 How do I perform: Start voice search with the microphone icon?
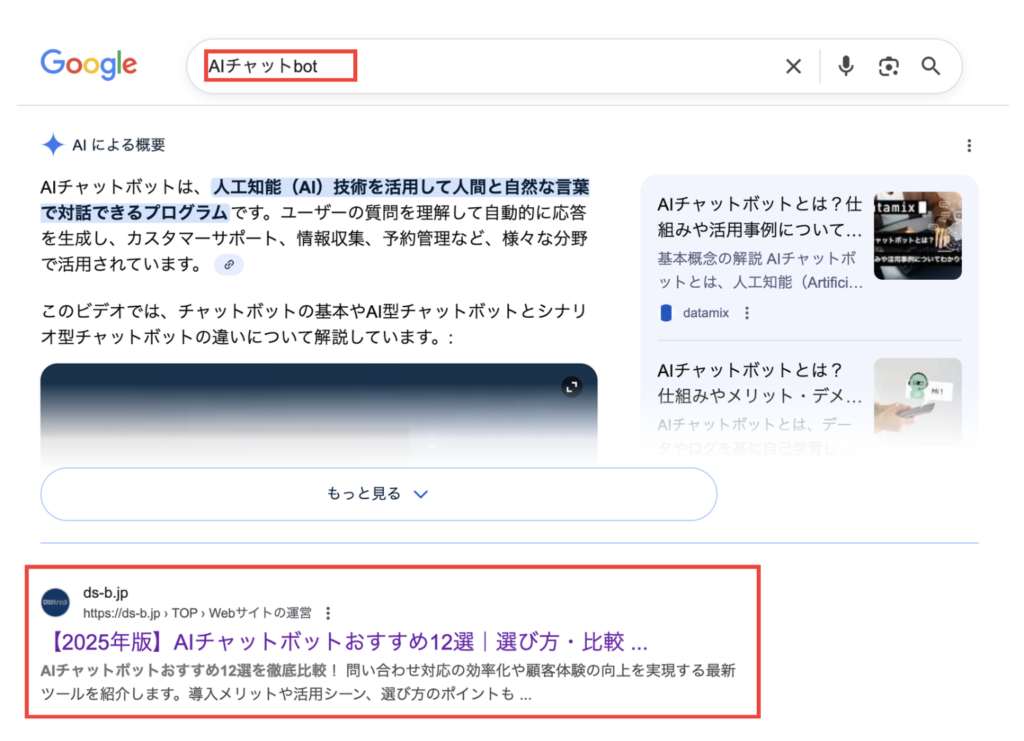[x=846, y=66]
